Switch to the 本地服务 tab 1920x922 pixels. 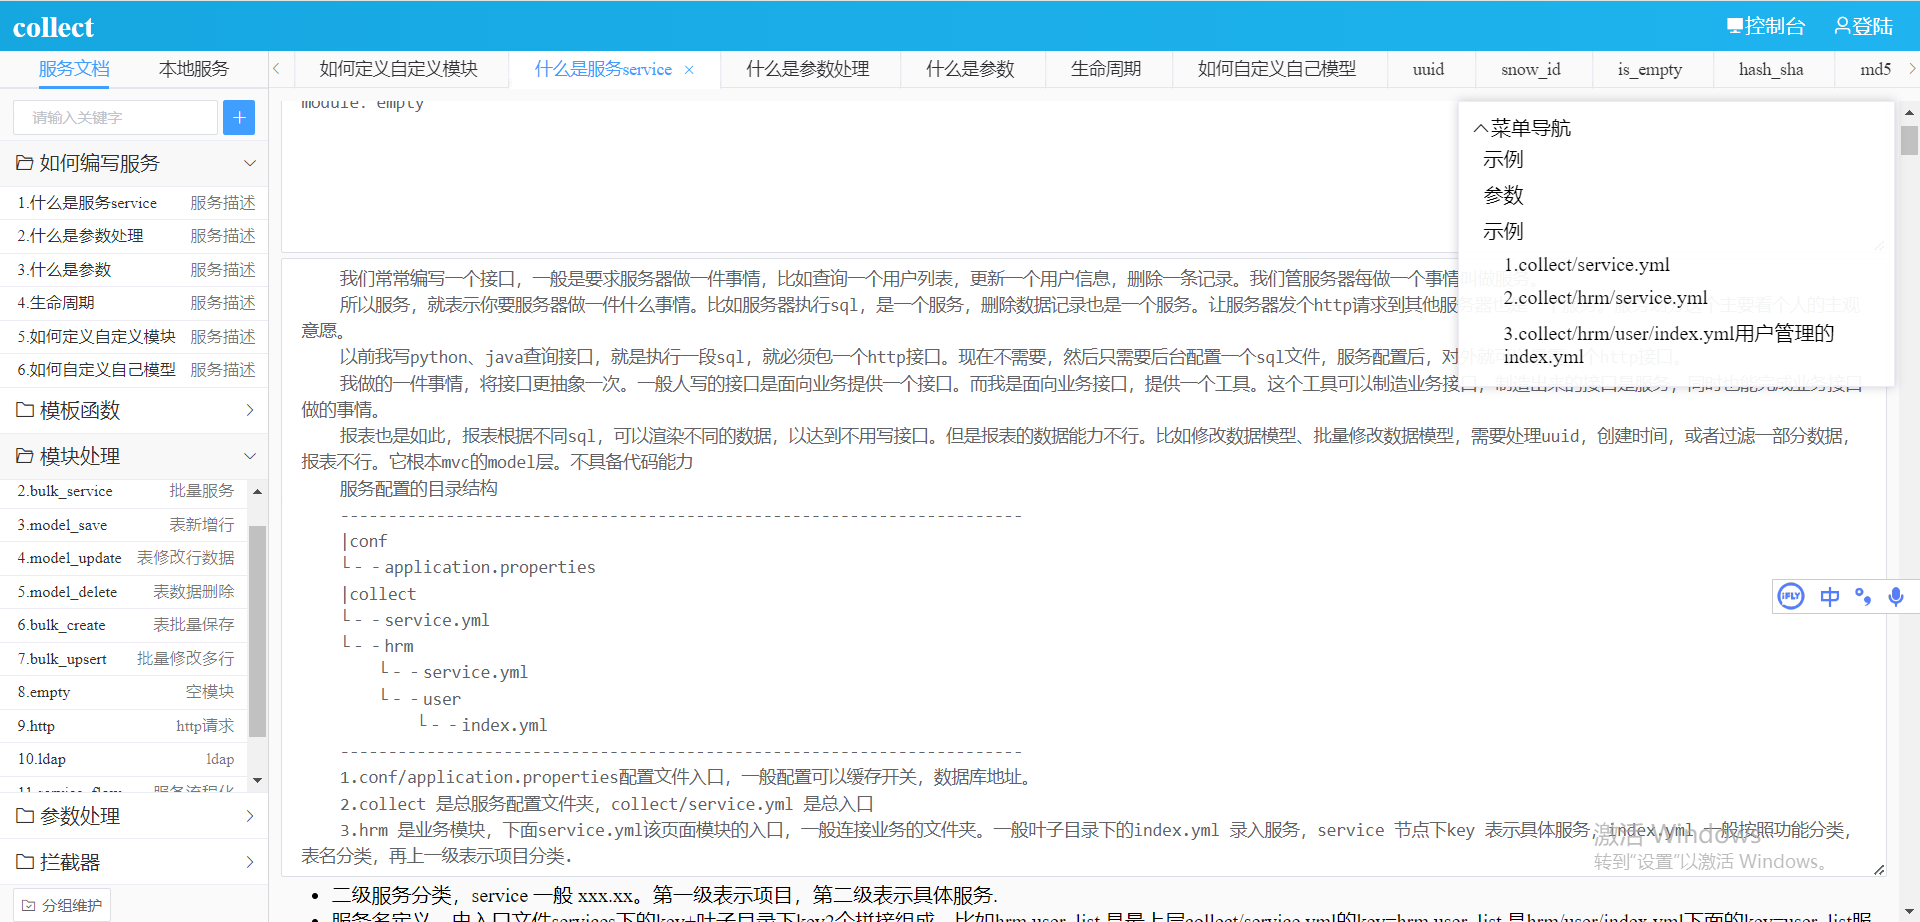194,69
